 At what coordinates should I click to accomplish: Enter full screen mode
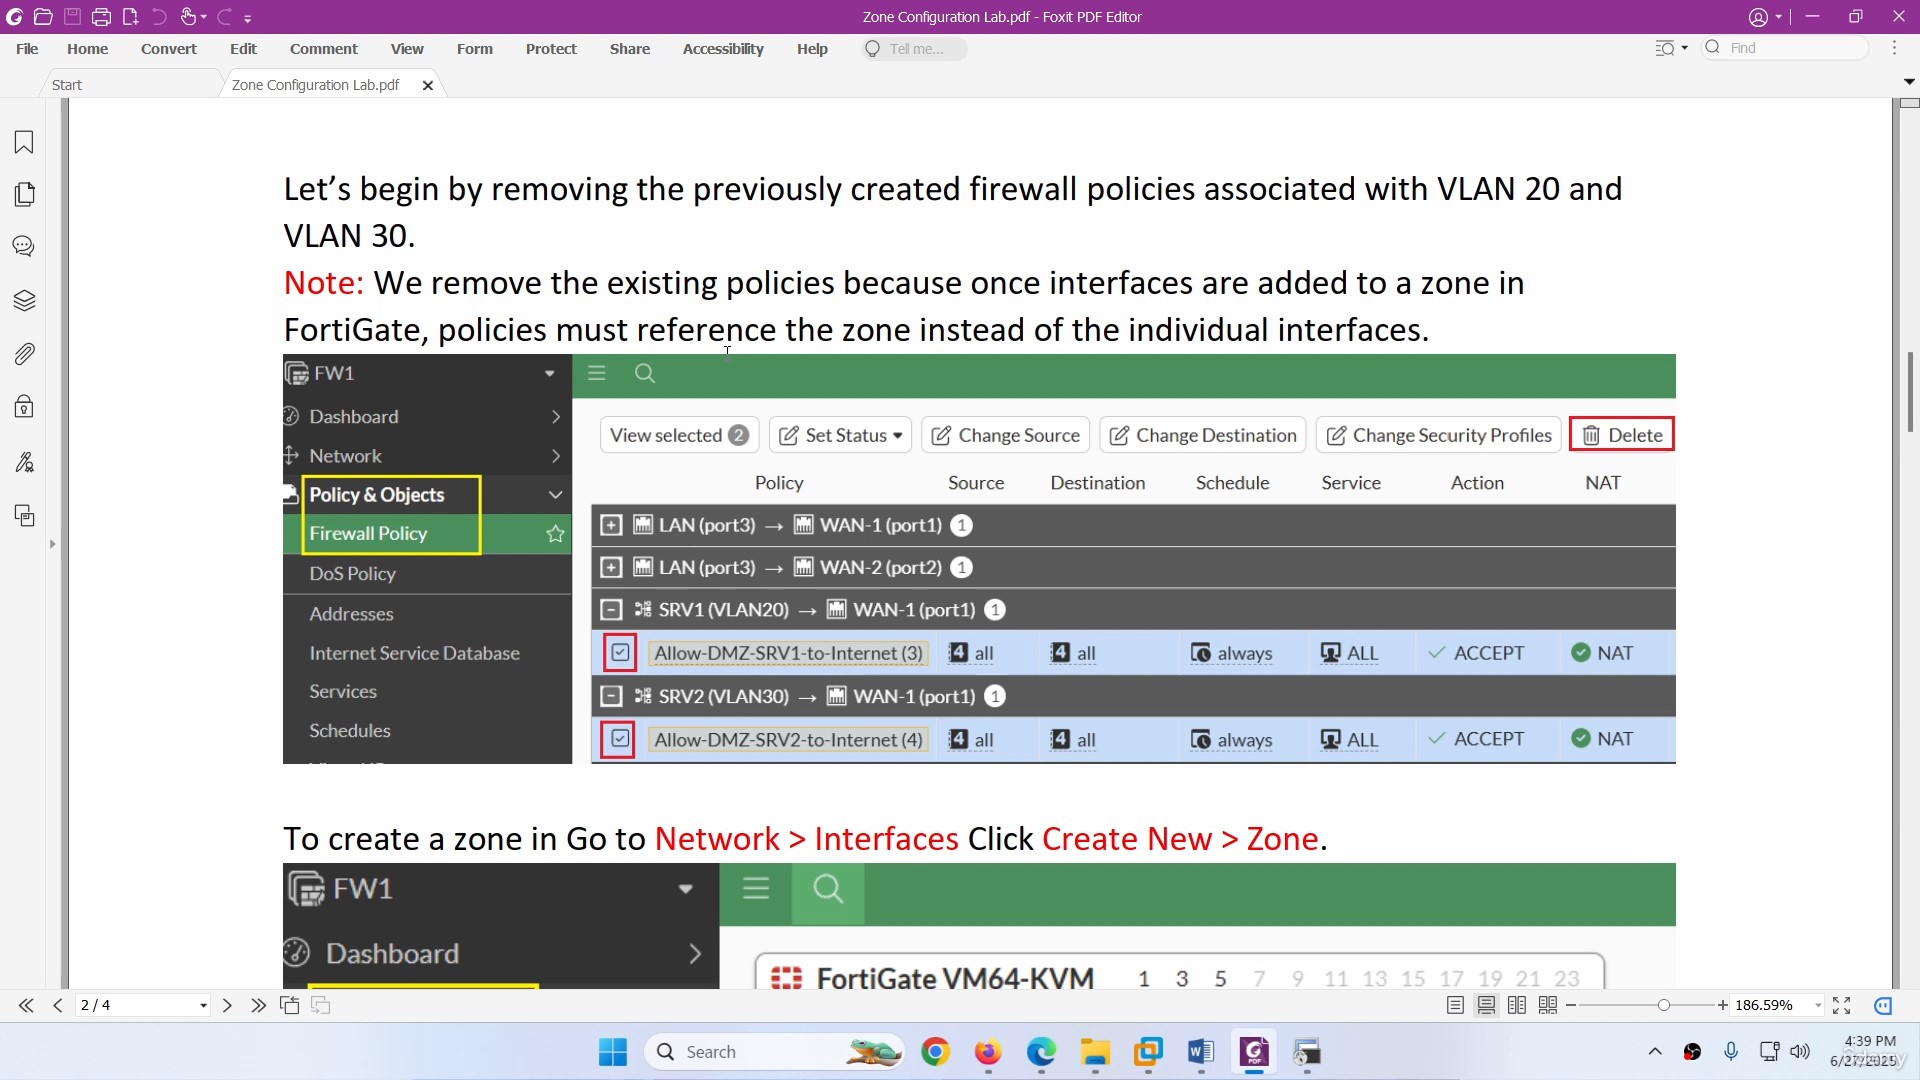point(1842,1005)
